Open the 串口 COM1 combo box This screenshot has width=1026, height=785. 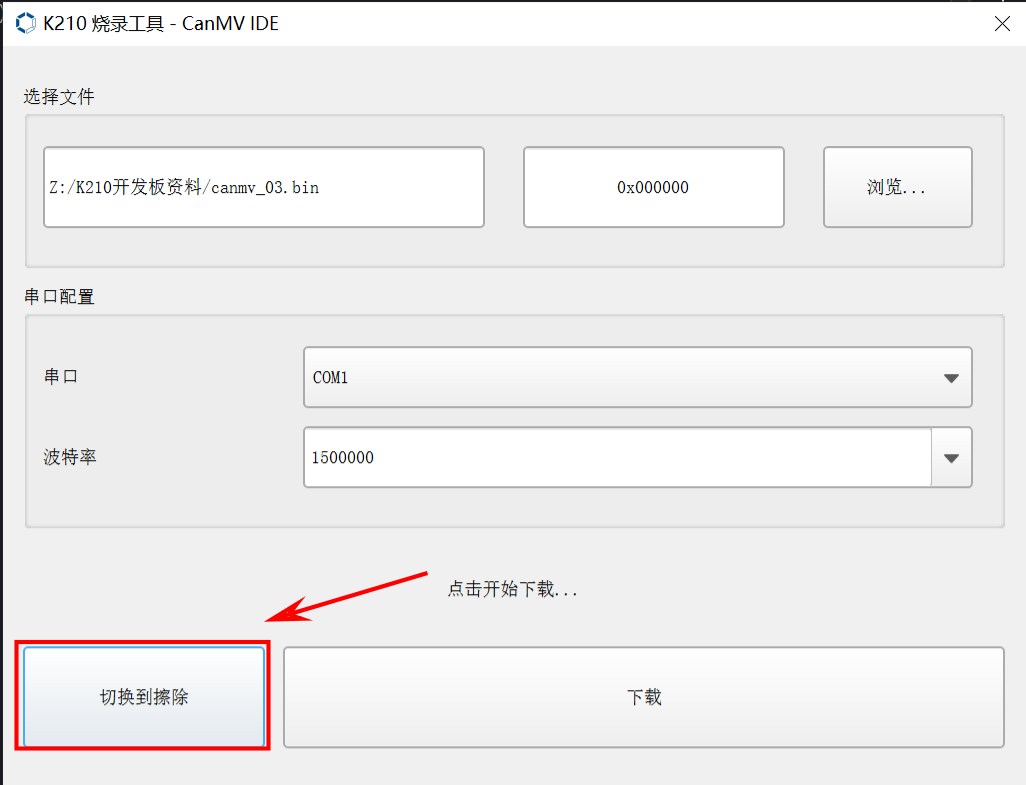point(620,377)
